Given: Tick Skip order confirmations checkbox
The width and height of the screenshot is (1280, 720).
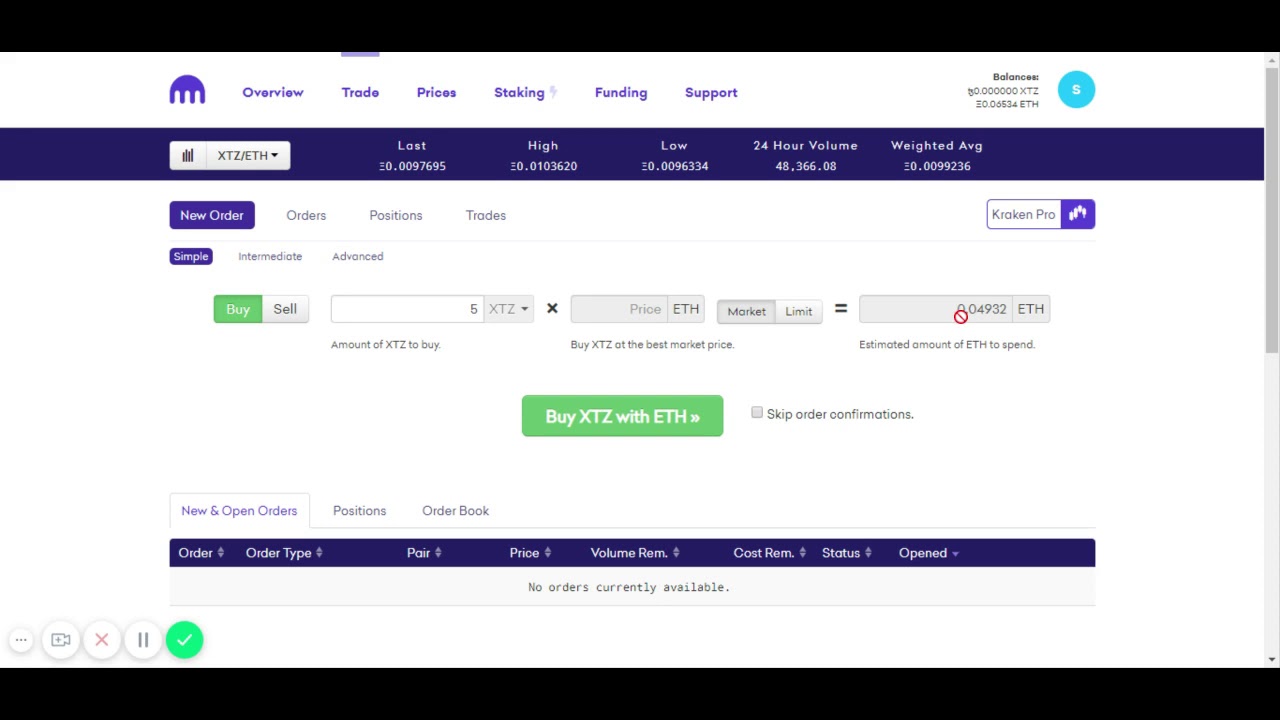Looking at the screenshot, I should pos(757,413).
